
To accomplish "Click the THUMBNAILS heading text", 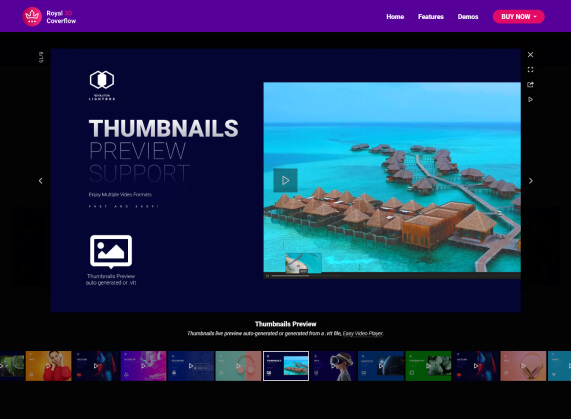I will coord(164,128).
